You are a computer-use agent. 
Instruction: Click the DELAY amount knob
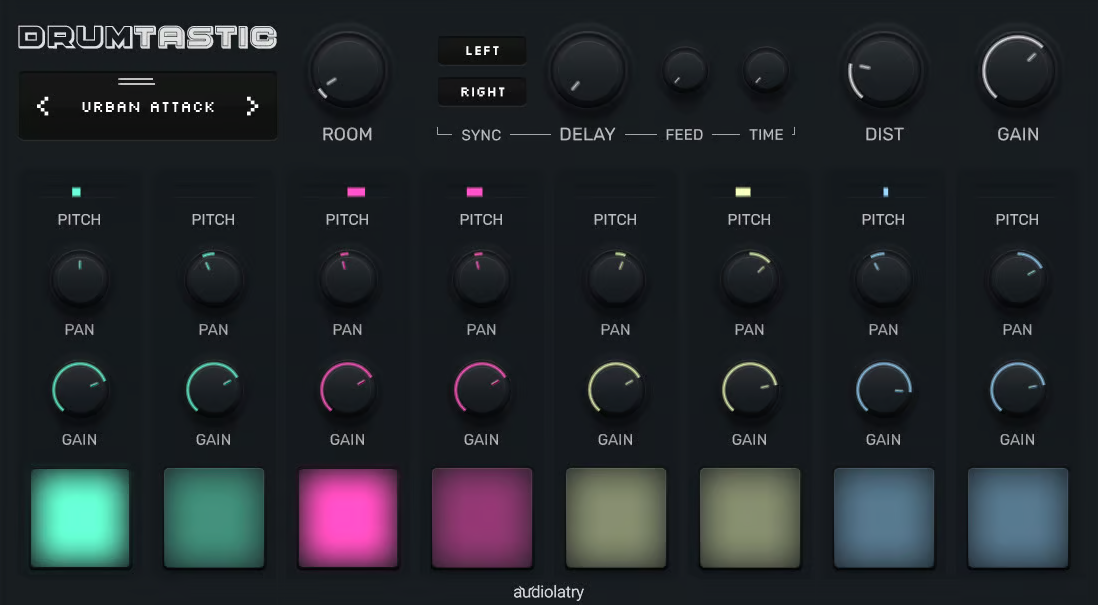coord(588,70)
